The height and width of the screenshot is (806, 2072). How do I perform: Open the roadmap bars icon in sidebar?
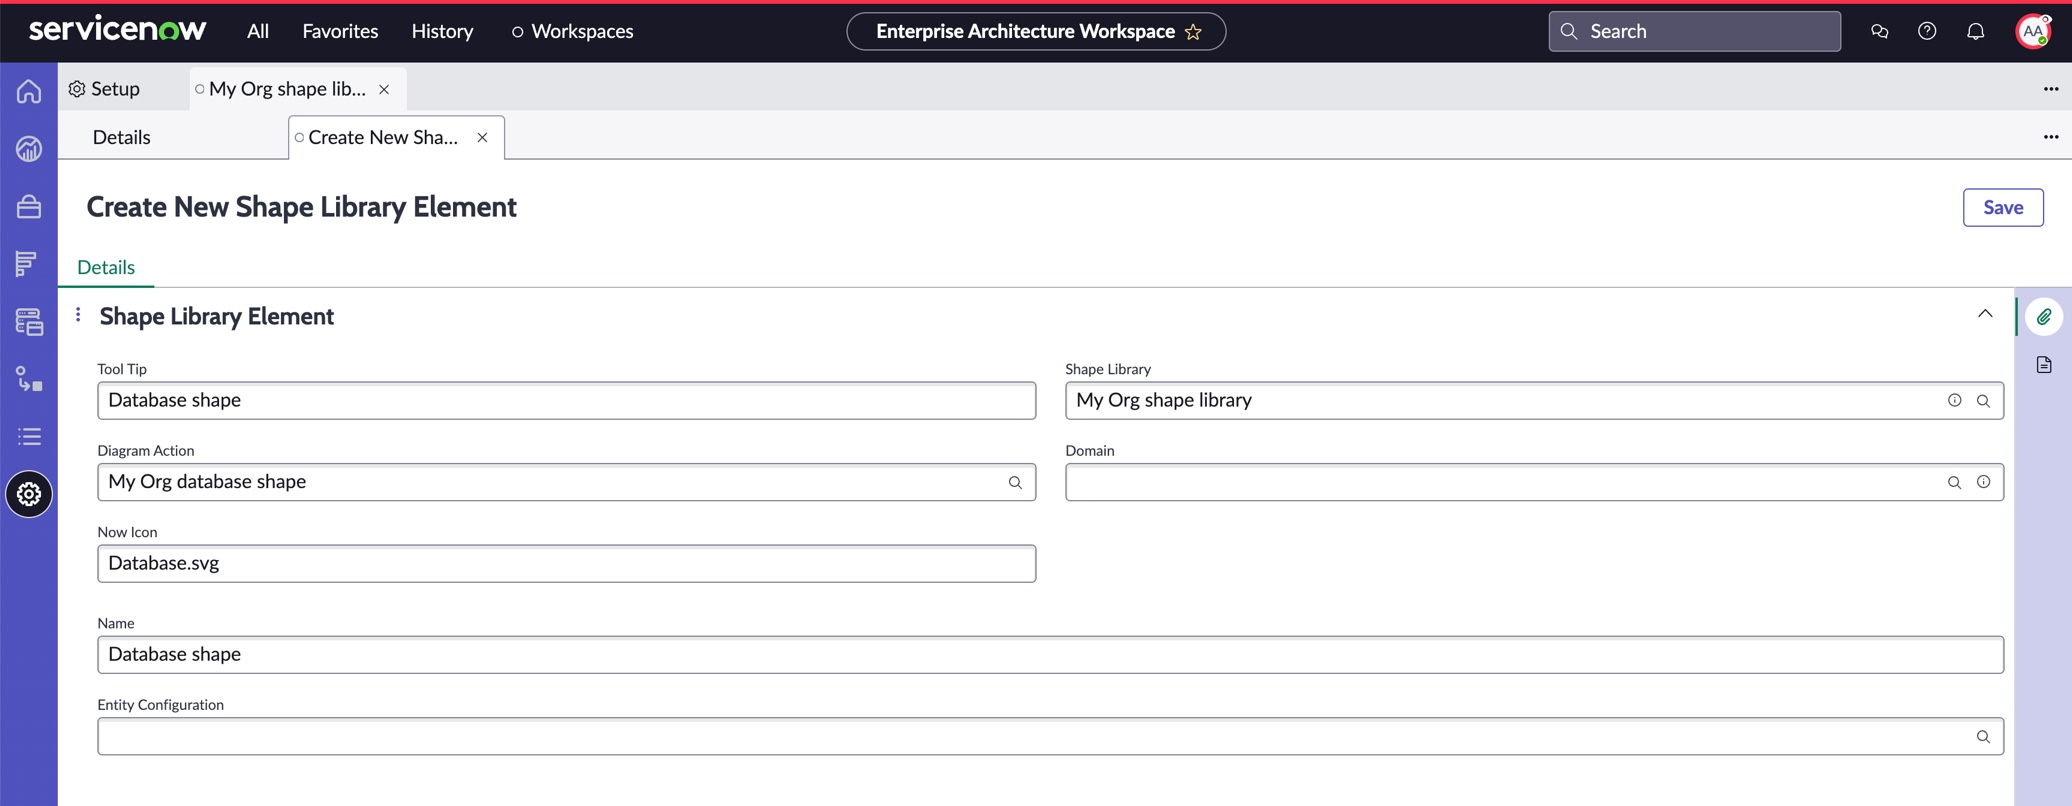pos(27,264)
